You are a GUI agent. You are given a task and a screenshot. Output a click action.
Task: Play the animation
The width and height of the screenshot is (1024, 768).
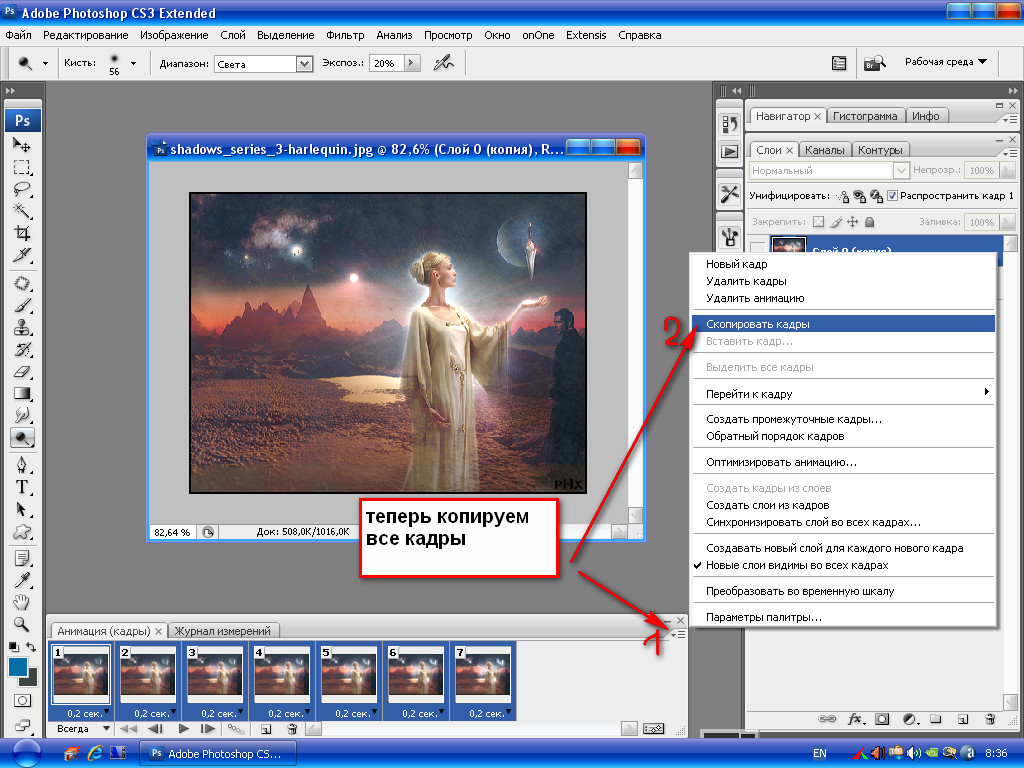184,729
